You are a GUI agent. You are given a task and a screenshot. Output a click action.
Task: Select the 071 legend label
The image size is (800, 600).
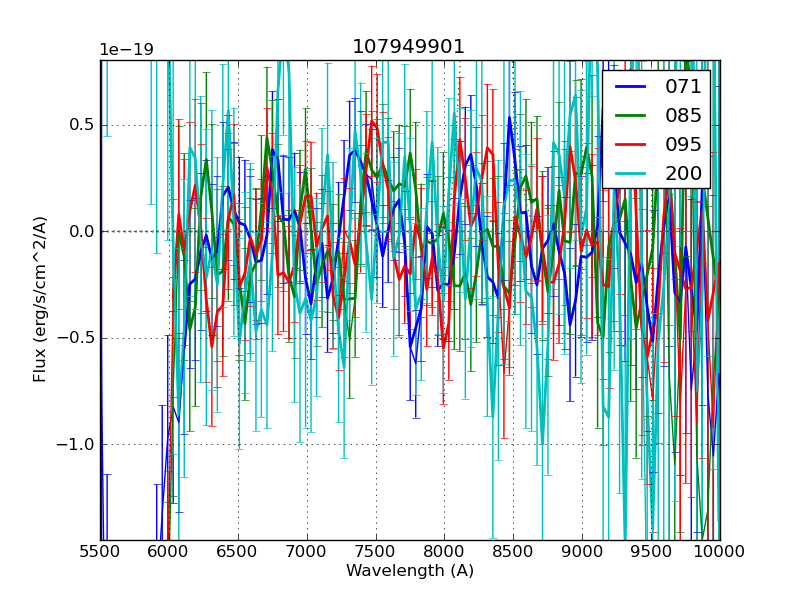pyautogui.click(x=683, y=87)
